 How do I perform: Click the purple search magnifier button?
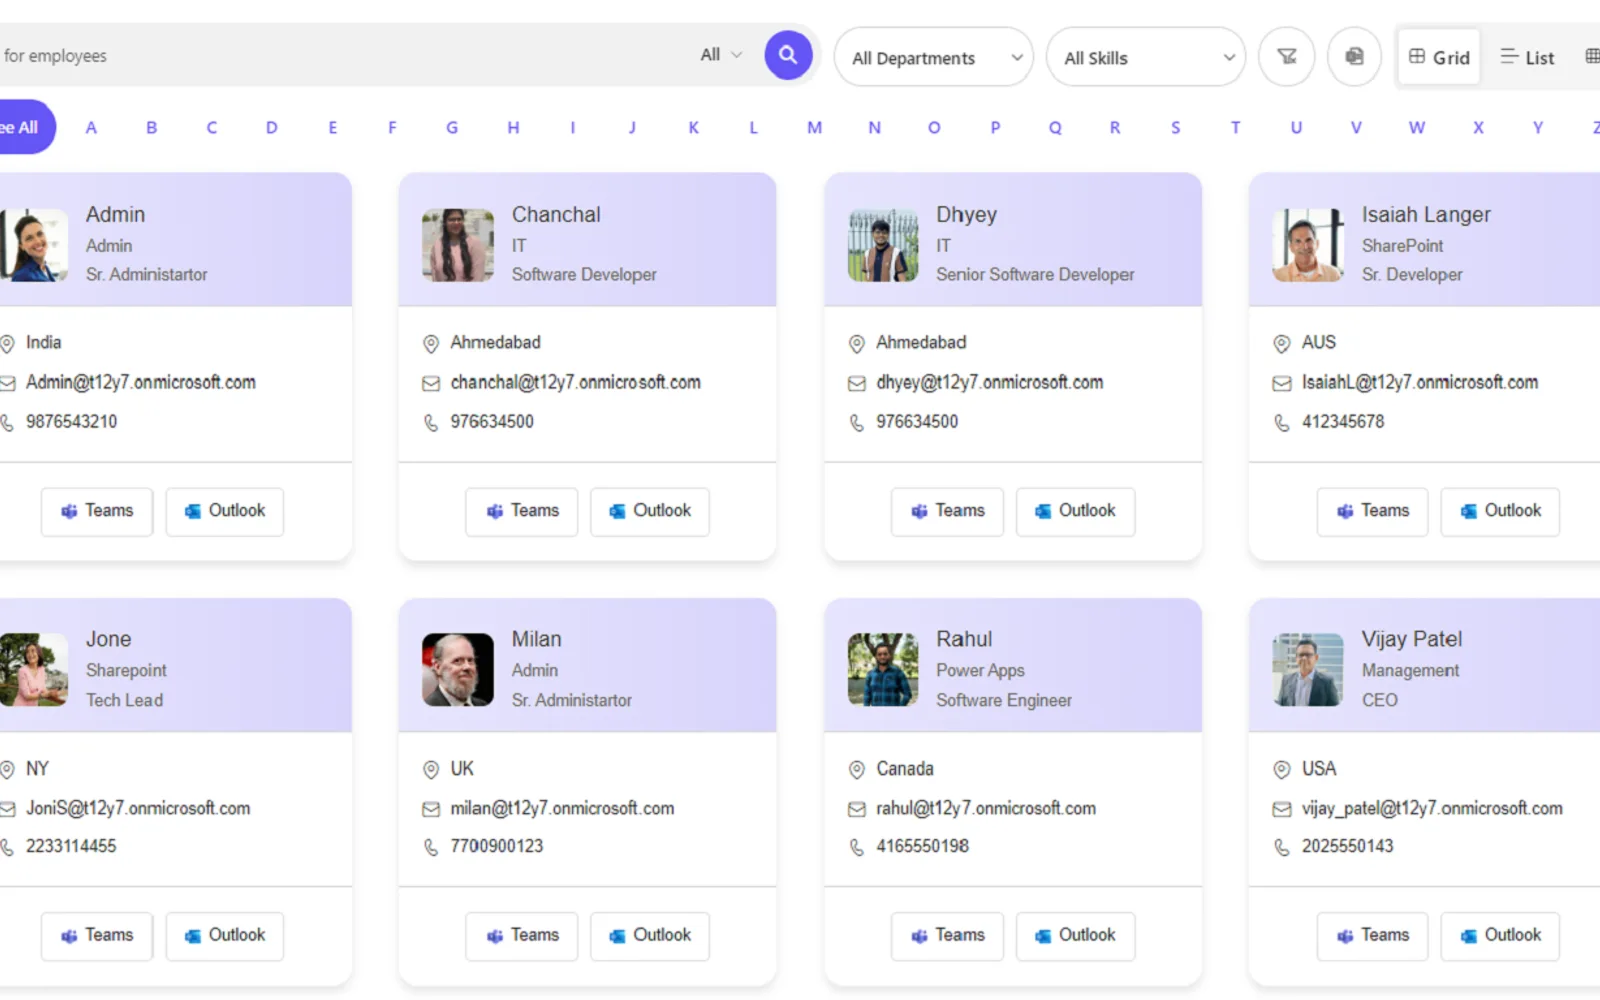(x=788, y=55)
